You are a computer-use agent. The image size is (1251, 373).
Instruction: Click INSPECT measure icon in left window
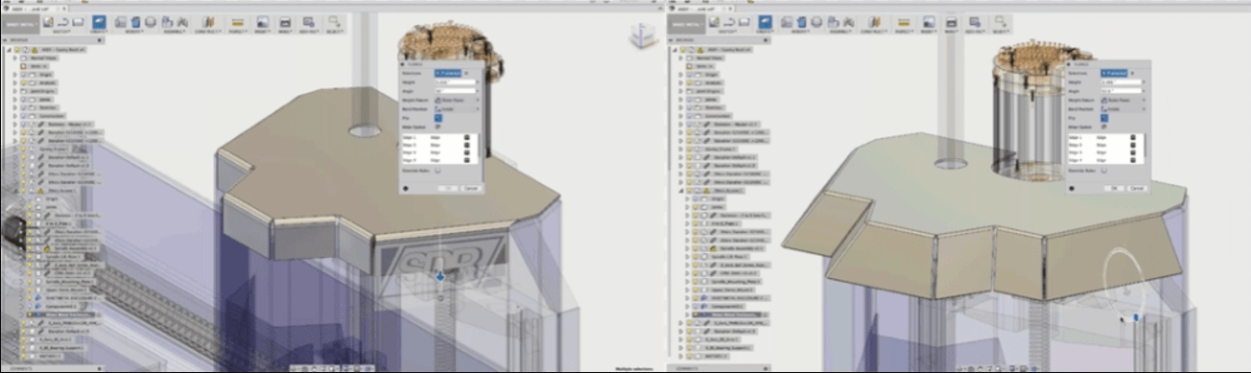coord(237,22)
